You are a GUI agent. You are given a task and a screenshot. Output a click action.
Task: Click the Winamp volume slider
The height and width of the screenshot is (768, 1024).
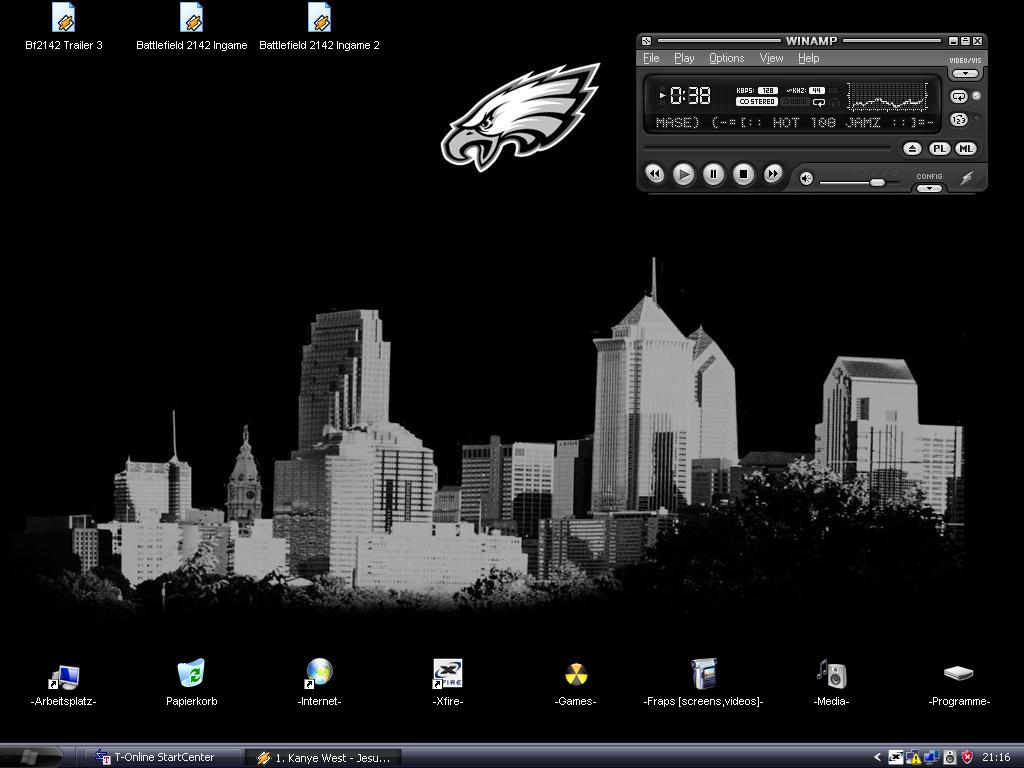pos(850,182)
